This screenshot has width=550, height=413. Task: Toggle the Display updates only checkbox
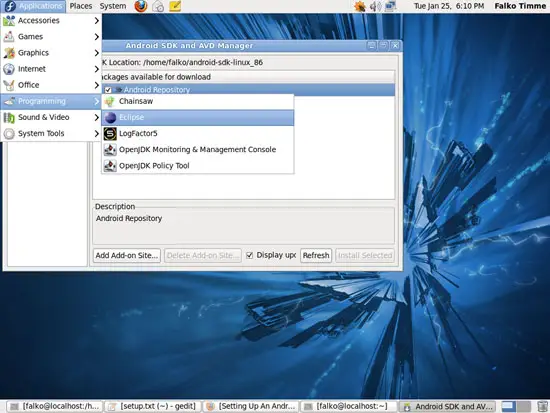click(x=249, y=255)
